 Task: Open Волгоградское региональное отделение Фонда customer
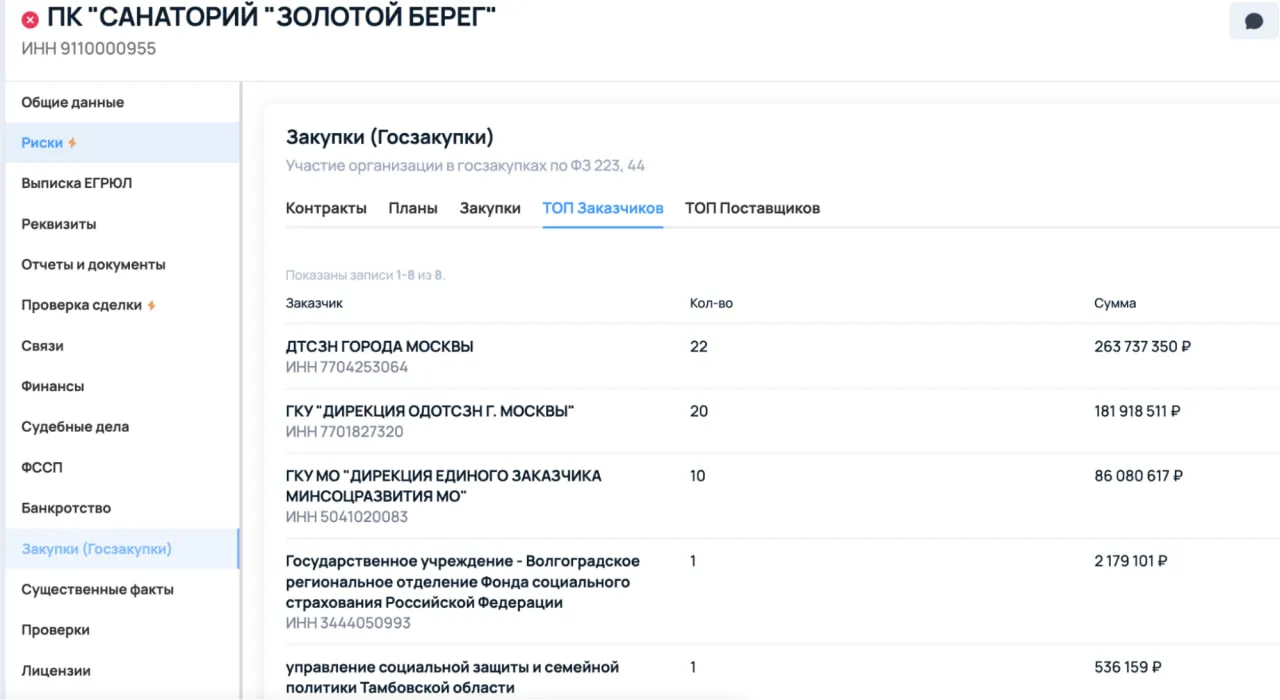pyautogui.click(x=463, y=582)
